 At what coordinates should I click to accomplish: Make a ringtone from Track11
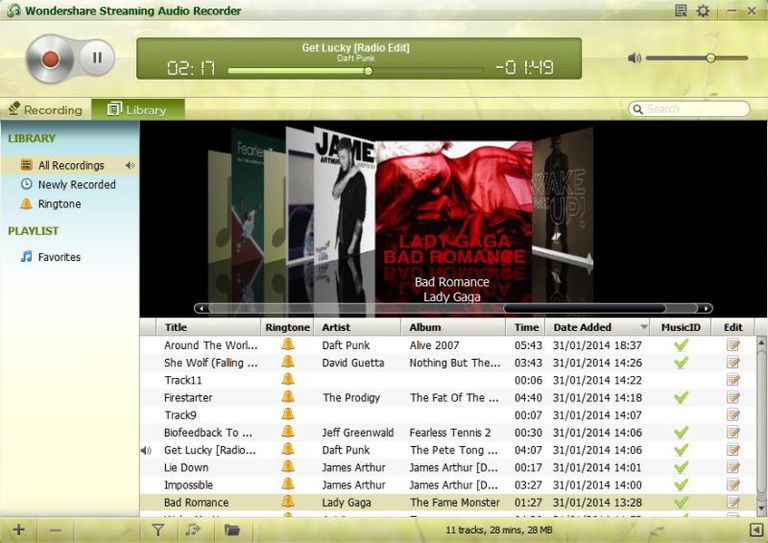coord(288,379)
